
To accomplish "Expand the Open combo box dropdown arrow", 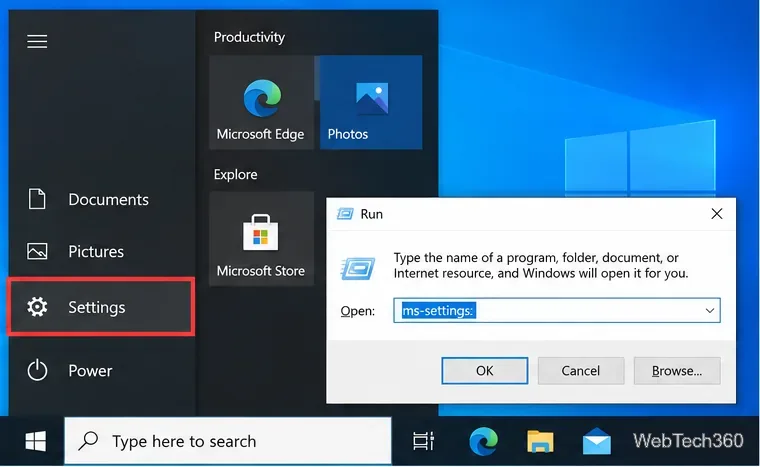I will click(710, 310).
